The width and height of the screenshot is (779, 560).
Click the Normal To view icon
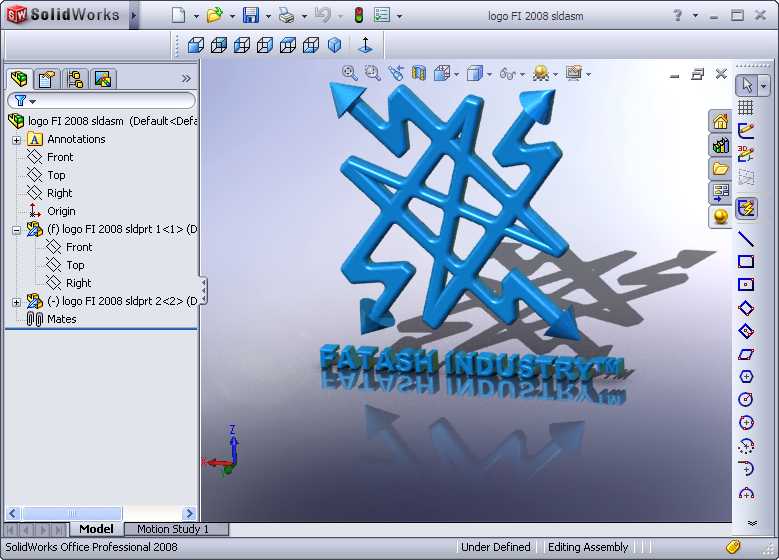click(x=366, y=45)
